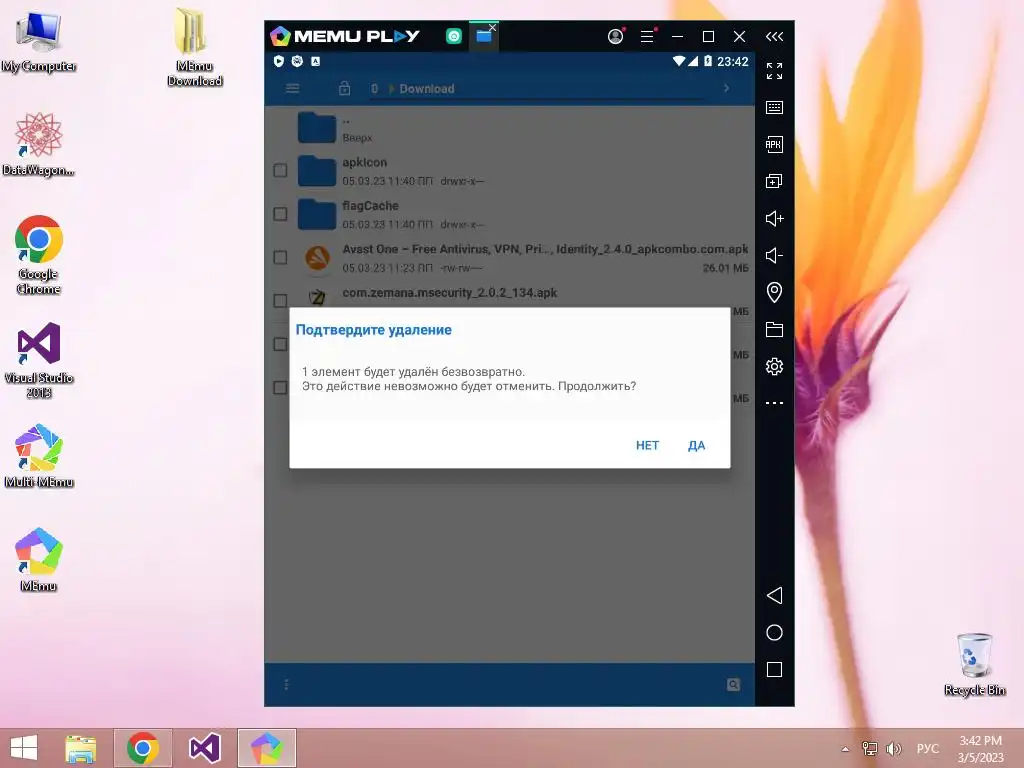This screenshot has width=1024, height=768.
Task: Click the APK install icon
Action: (x=775, y=144)
